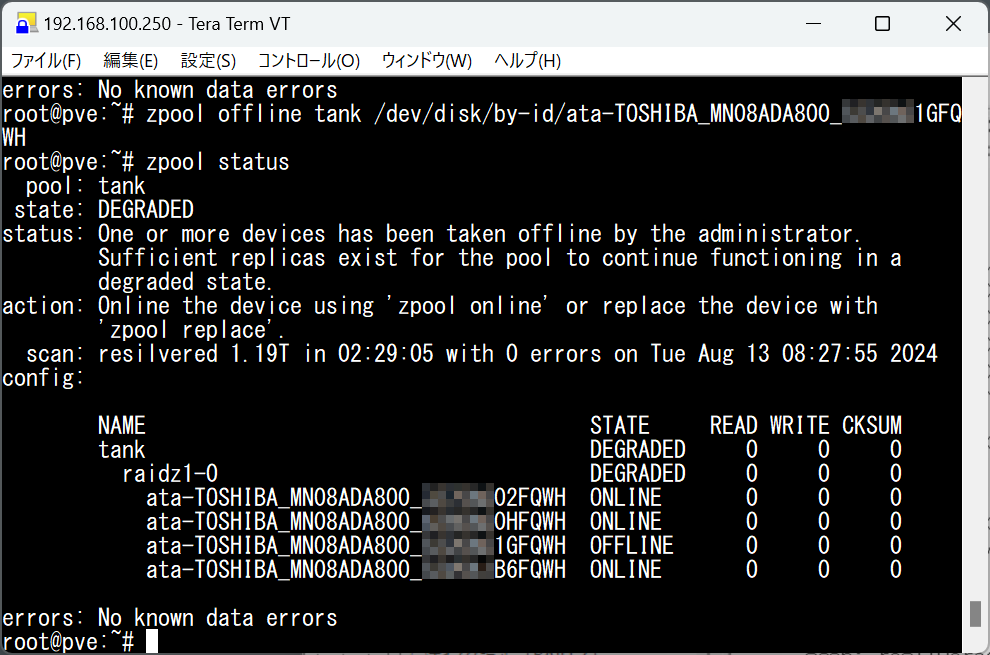Click the DEGRADED pool state text
The width and height of the screenshot is (990, 655).
[x=146, y=210]
